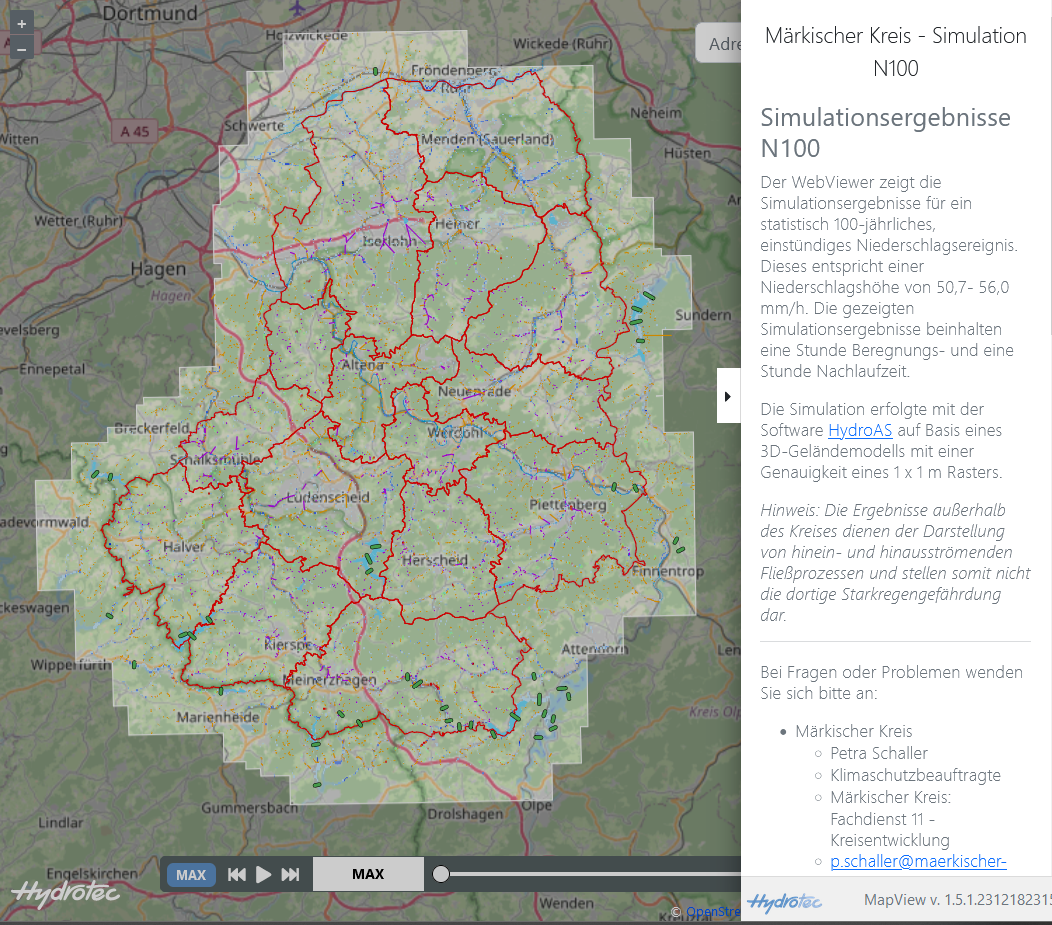Click the Hydrotec logo on the map

(x=52, y=892)
